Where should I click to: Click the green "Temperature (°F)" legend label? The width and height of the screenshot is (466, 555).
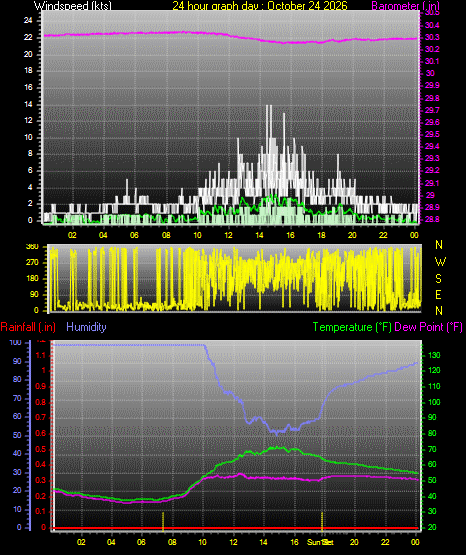[352, 327]
